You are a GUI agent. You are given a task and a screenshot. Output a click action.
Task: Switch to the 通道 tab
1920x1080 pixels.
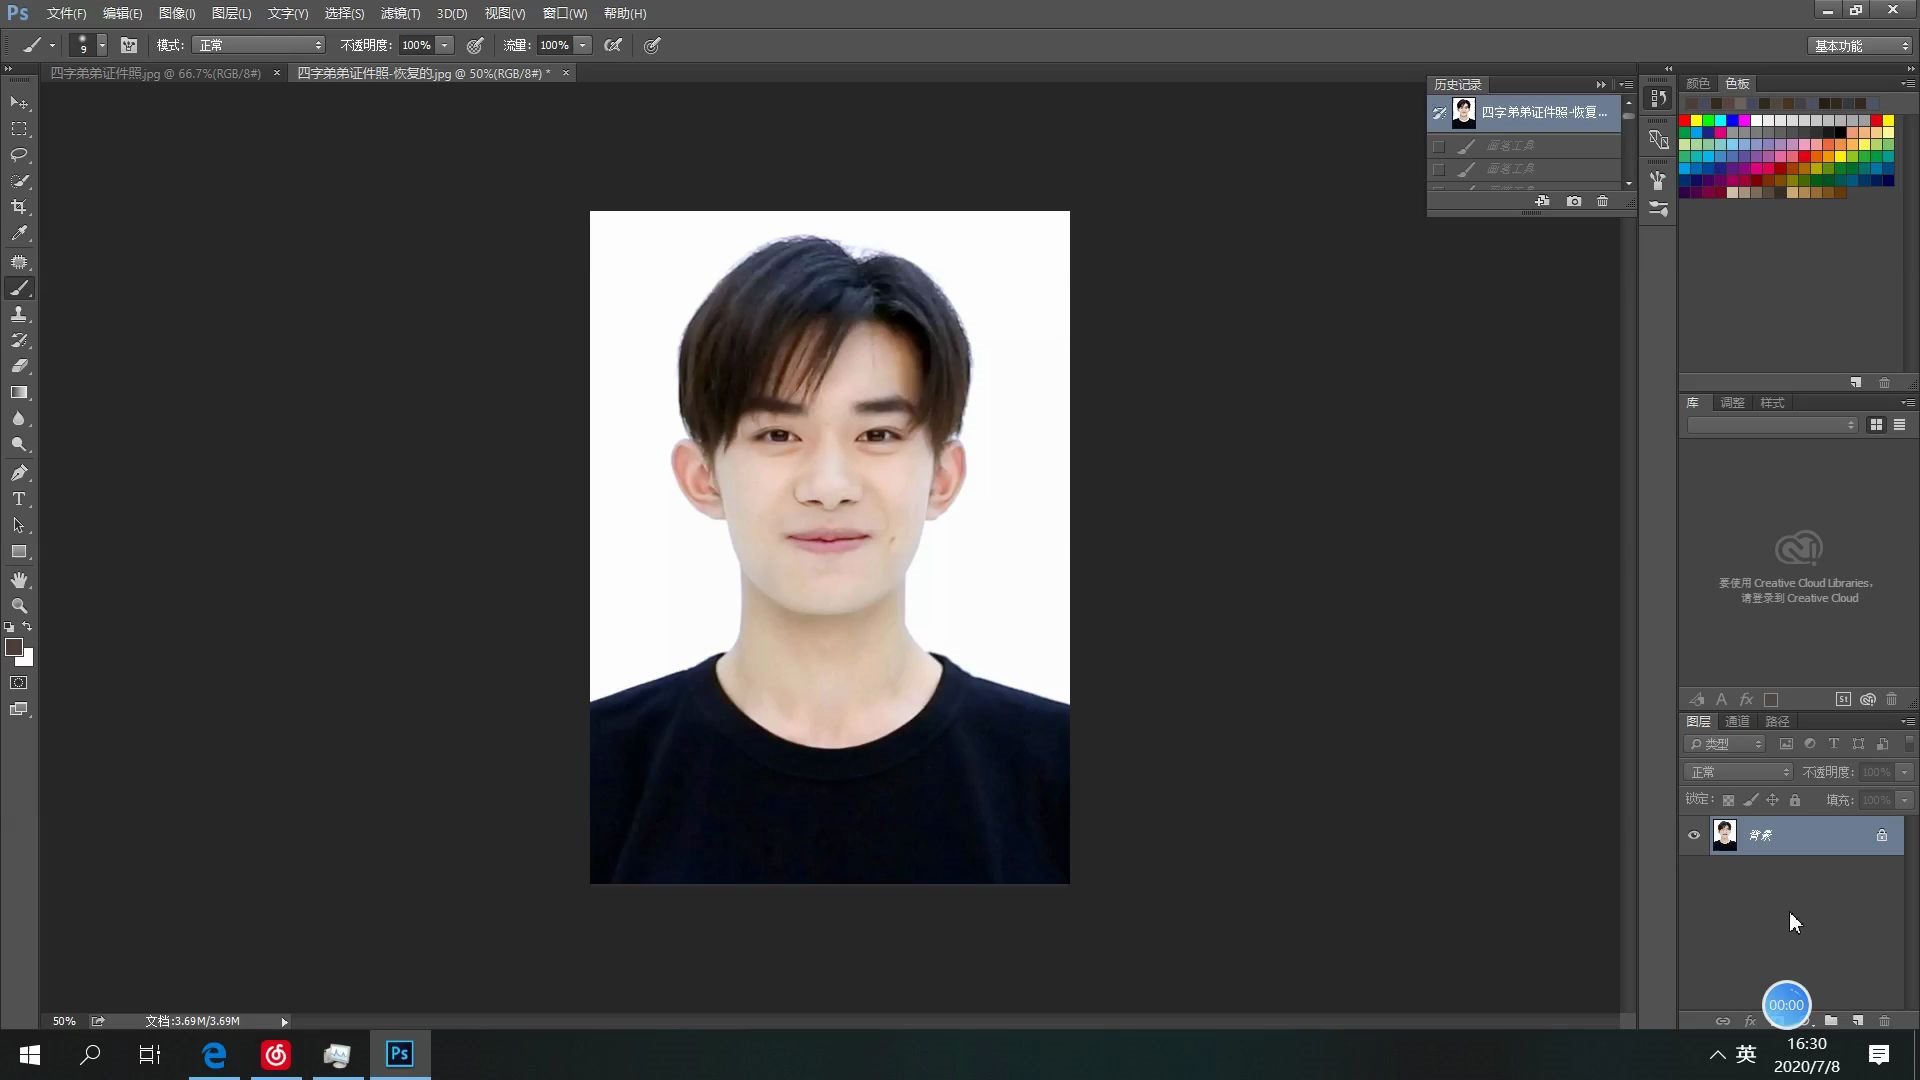[1737, 721]
